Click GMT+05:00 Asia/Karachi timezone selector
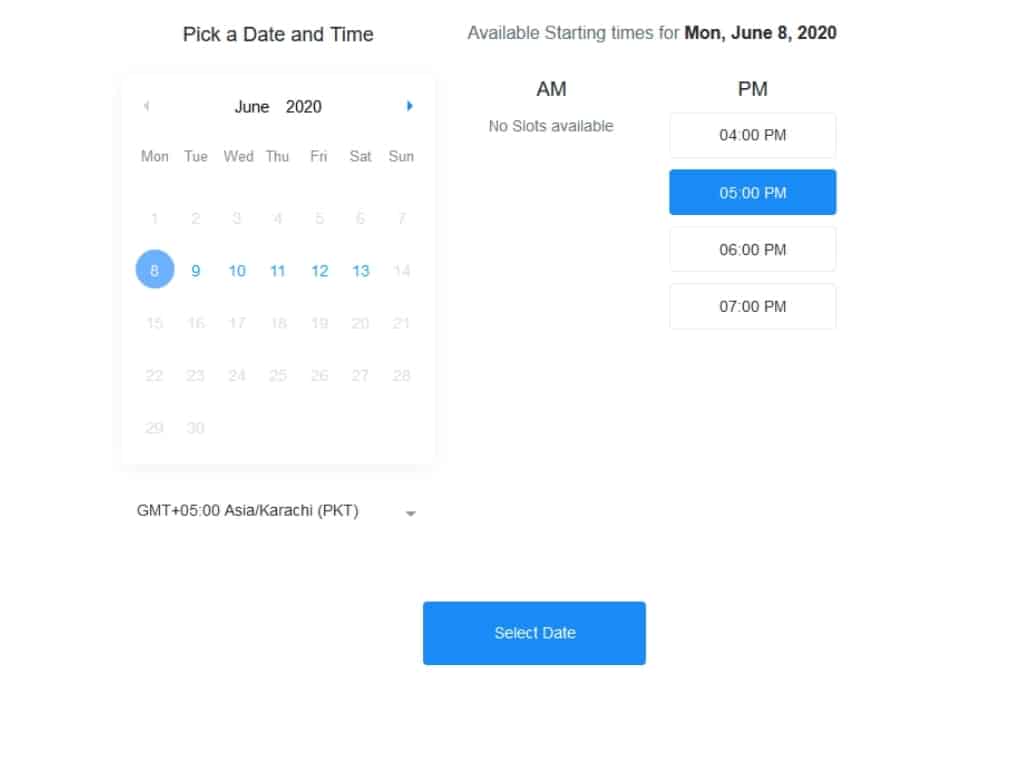This screenshot has height=768, width=1024. coord(248,511)
